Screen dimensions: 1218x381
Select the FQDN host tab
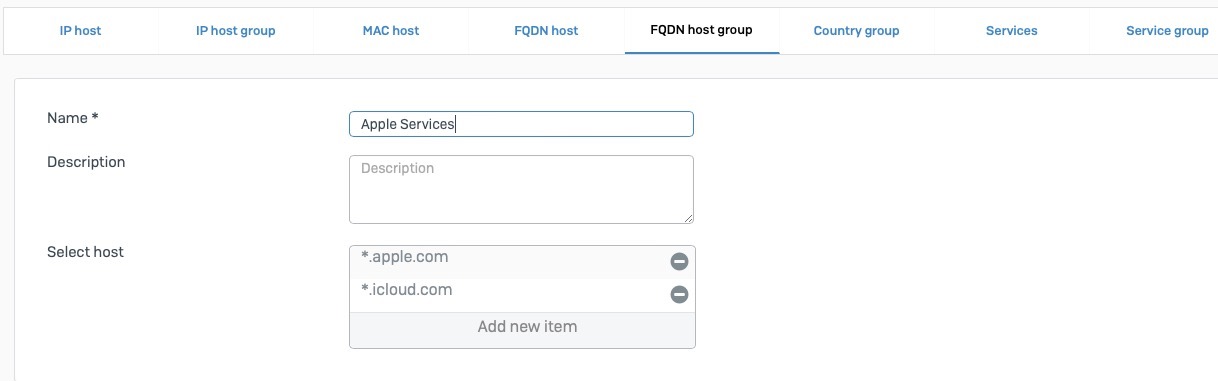(x=546, y=31)
